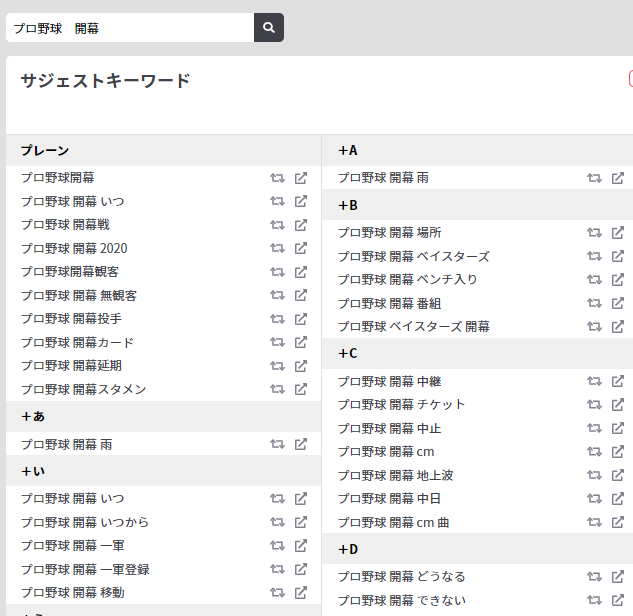Click re-search icon for プロ野球 開幕 中日

click(x=594, y=499)
